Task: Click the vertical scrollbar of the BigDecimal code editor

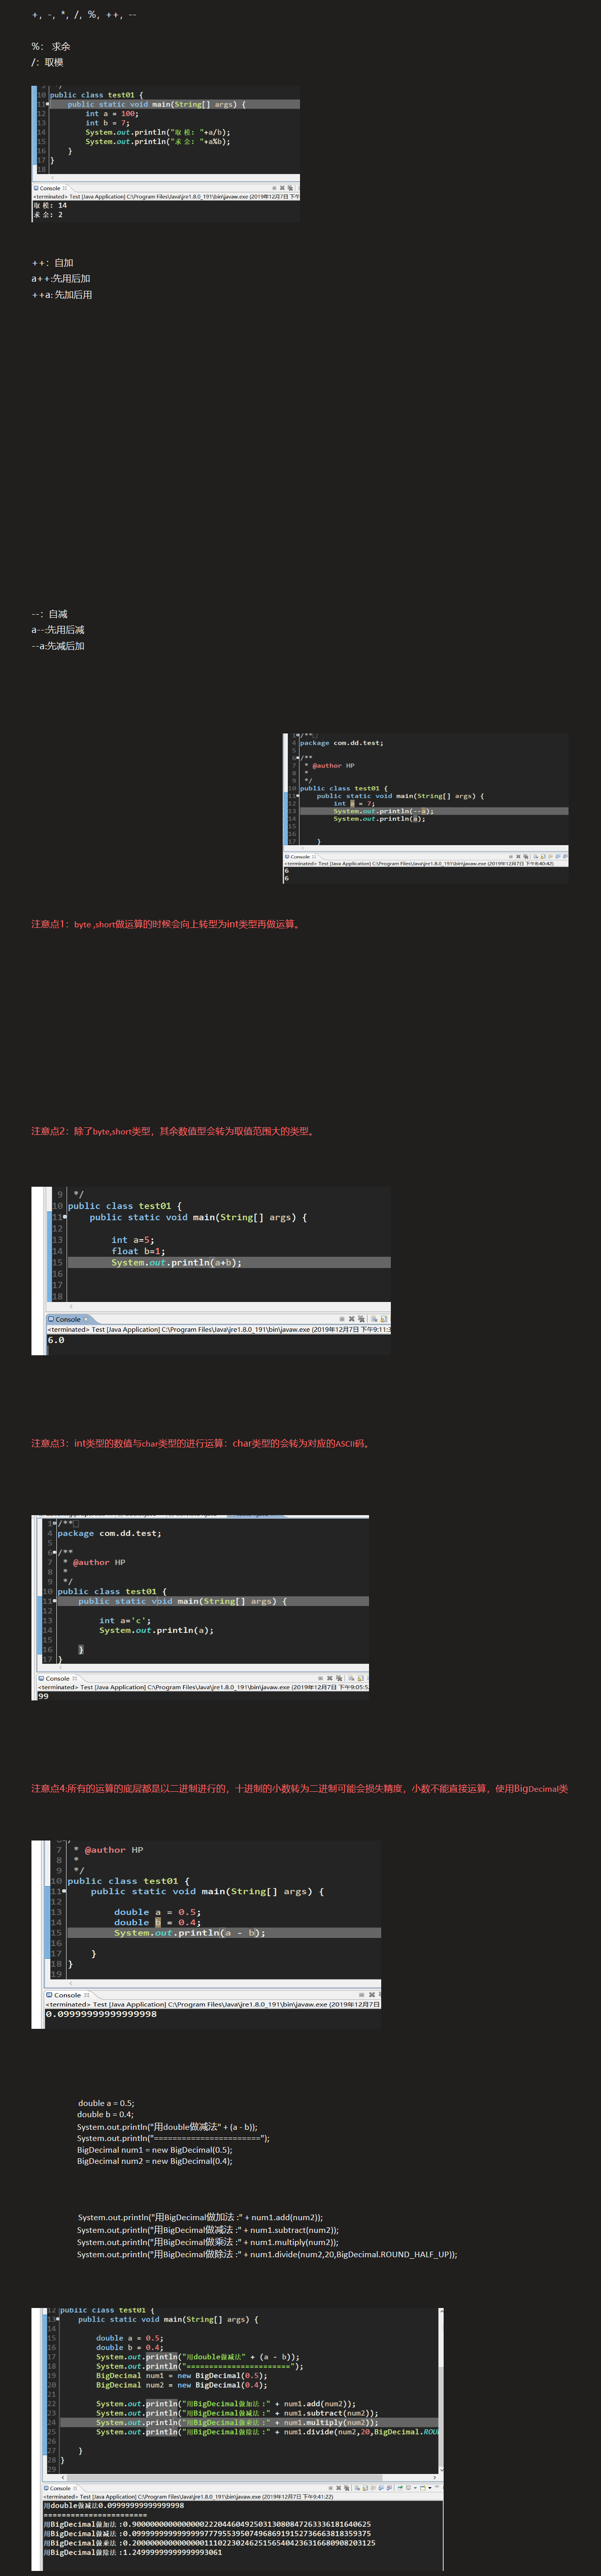Action: coord(441,2390)
